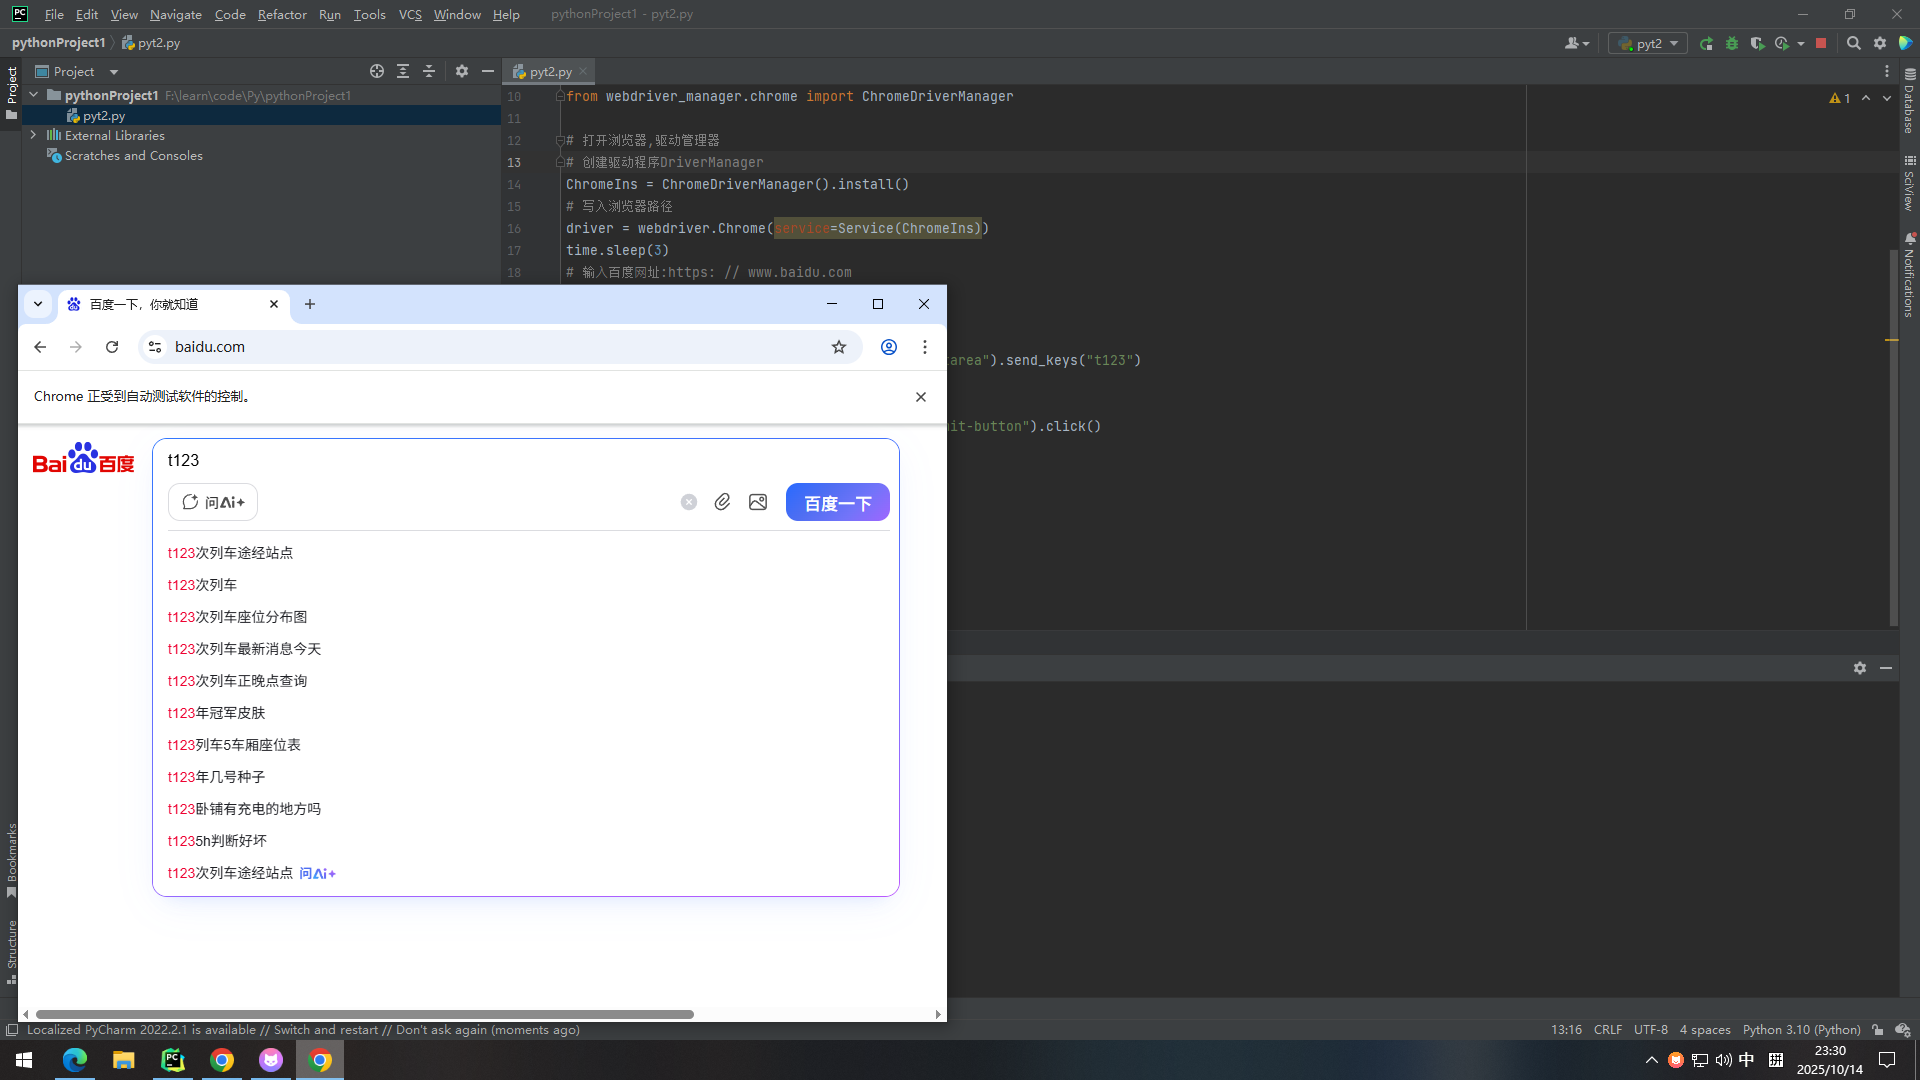Clear search text with the gray X icon

(689, 502)
